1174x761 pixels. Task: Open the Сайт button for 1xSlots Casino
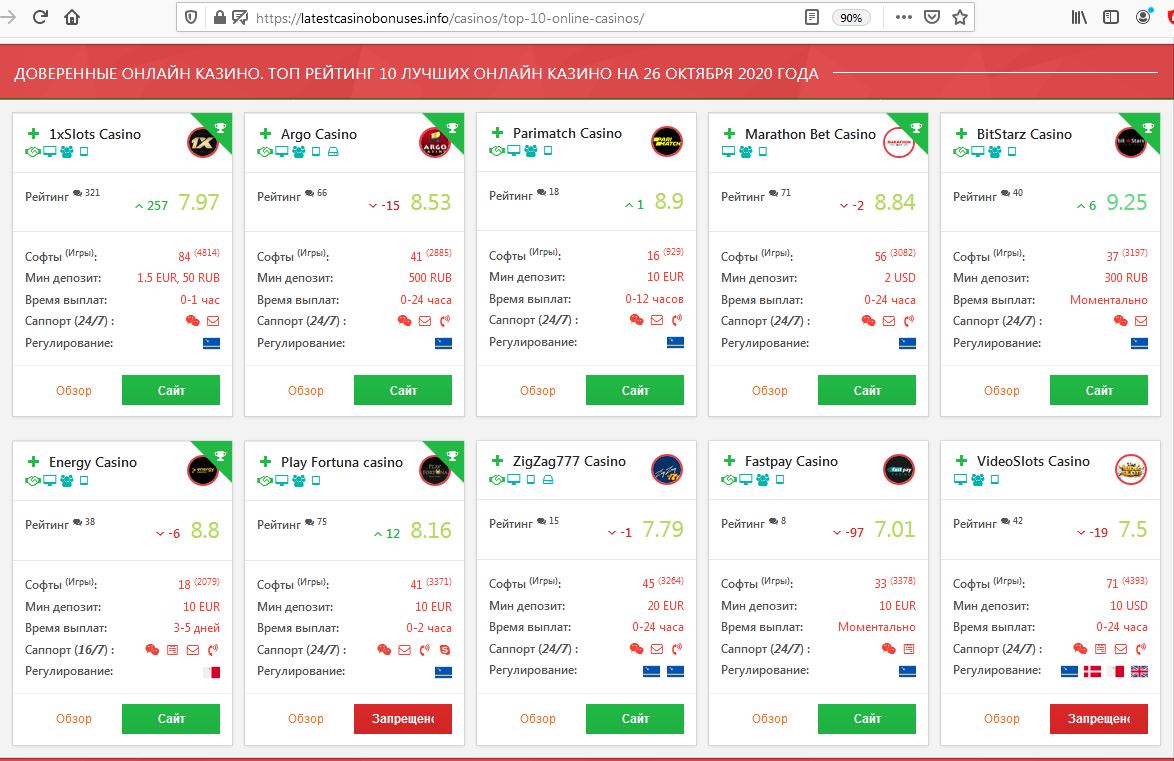(x=171, y=390)
